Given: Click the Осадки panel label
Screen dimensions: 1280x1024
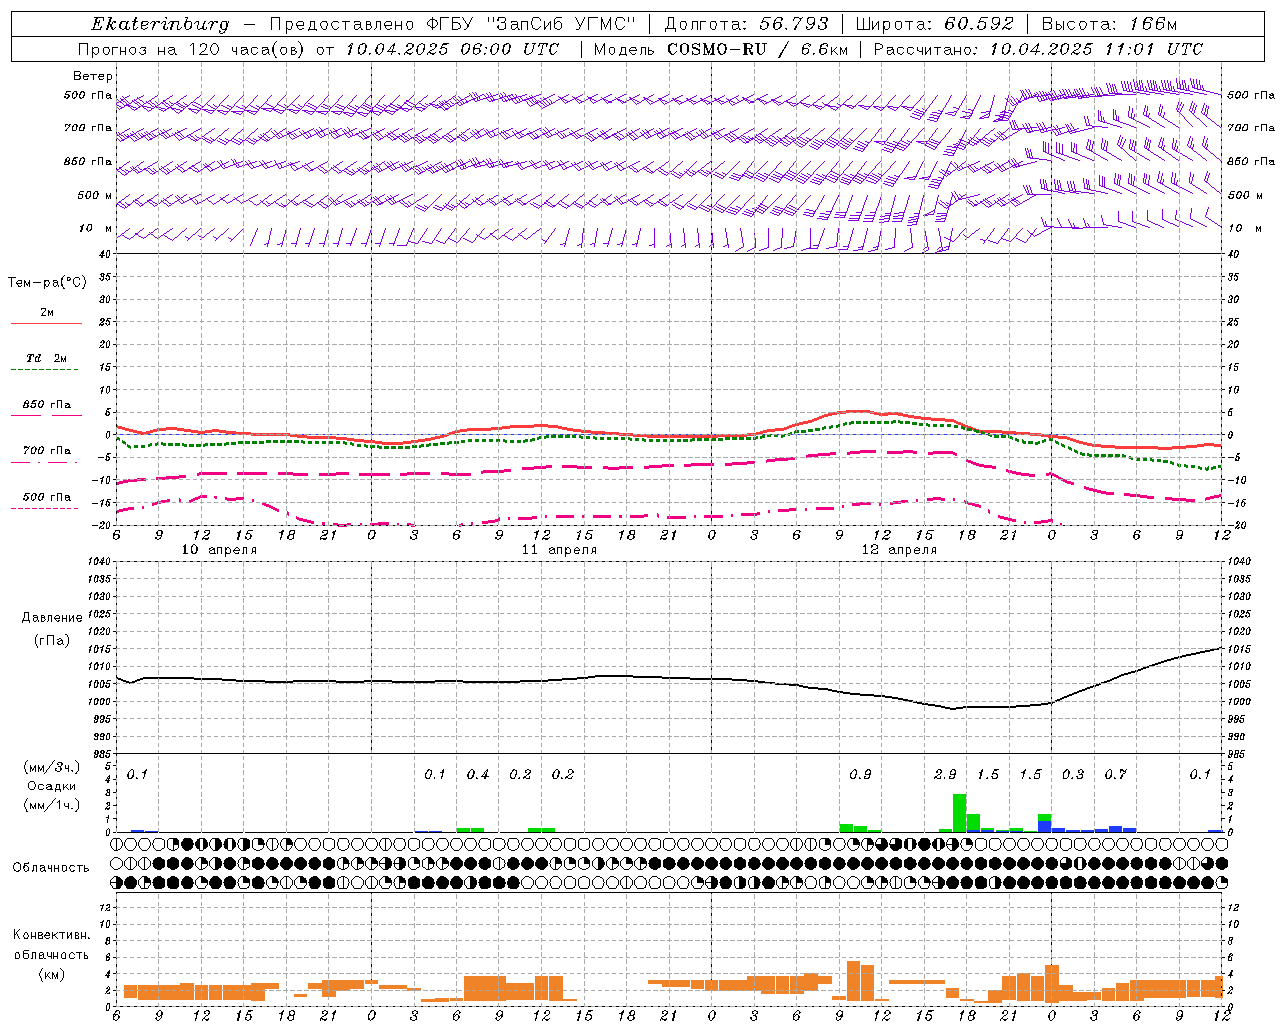Looking at the screenshot, I should click(x=52, y=786).
